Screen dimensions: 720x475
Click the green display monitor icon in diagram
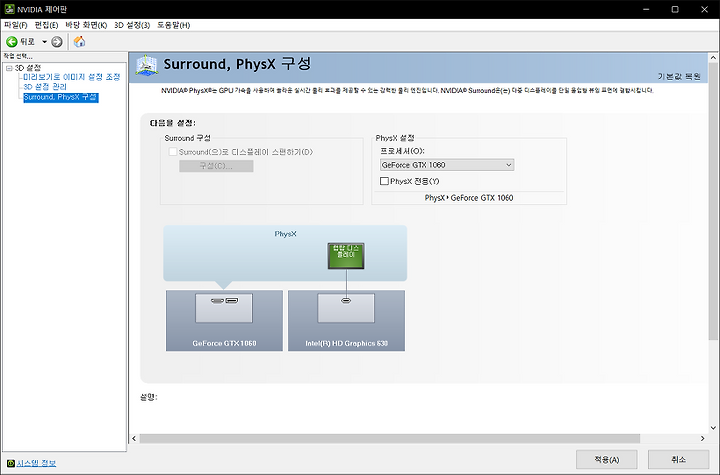click(346, 256)
